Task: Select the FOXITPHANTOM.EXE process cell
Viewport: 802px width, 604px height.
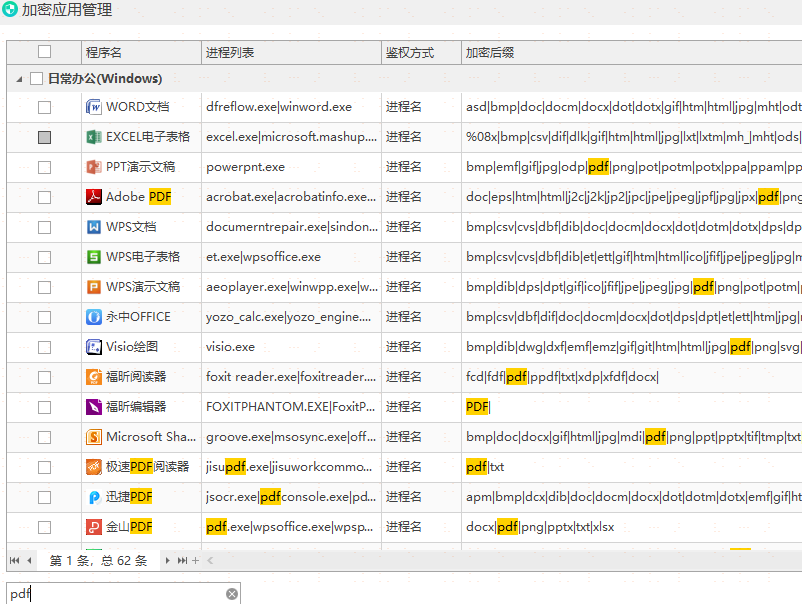Action: click(x=292, y=407)
